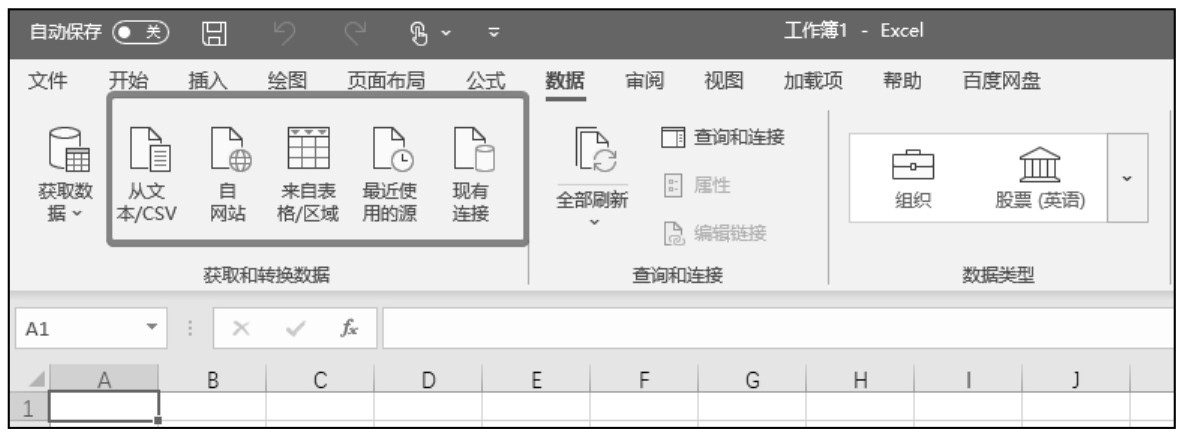Switch to the 视图 (View) tab
The height and width of the screenshot is (433, 1183).
pyautogui.click(x=724, y=81)
